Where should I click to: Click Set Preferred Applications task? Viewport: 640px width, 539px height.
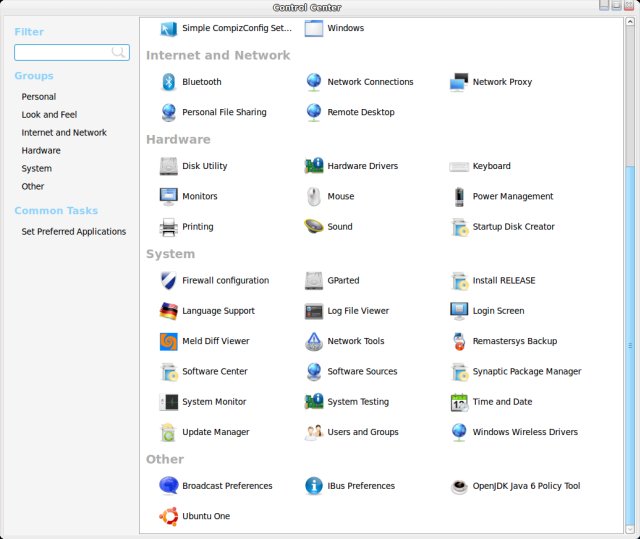pyautogui.click(x=74, y=232)
